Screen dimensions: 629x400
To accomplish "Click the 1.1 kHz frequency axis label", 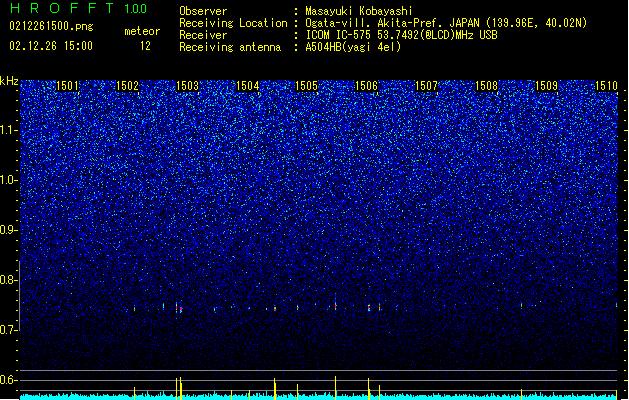I will point(9,130).
